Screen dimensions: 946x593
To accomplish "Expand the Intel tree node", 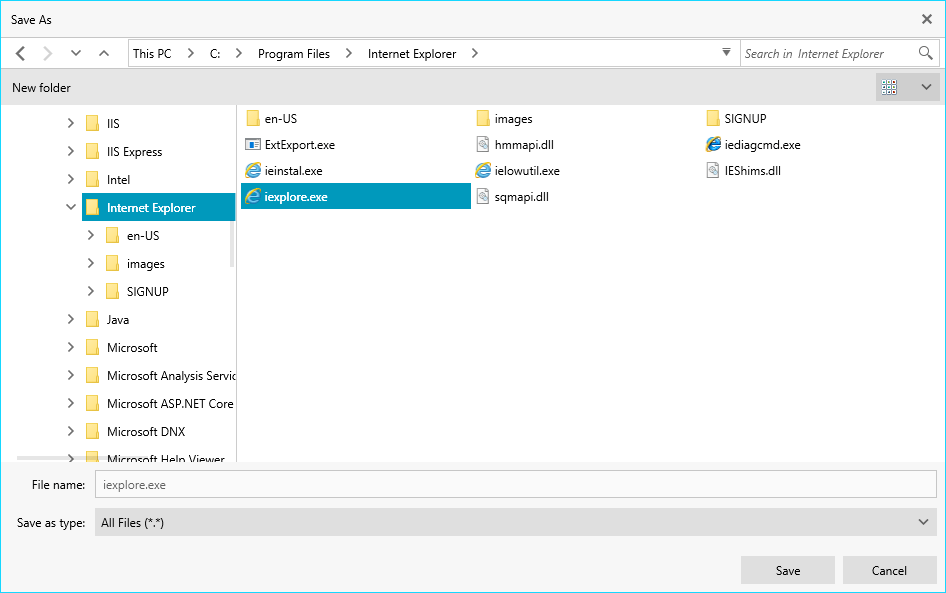I will click(x=71, y=179).
